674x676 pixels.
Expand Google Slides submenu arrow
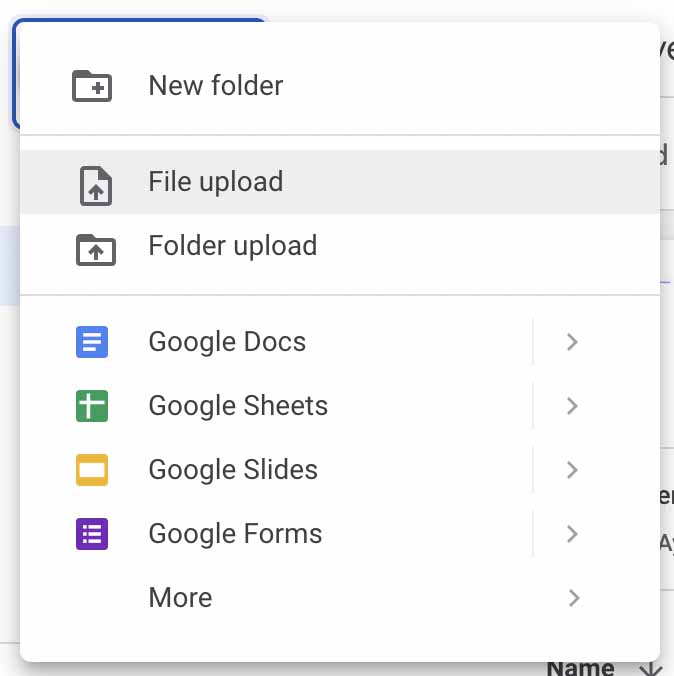point(572,469)
